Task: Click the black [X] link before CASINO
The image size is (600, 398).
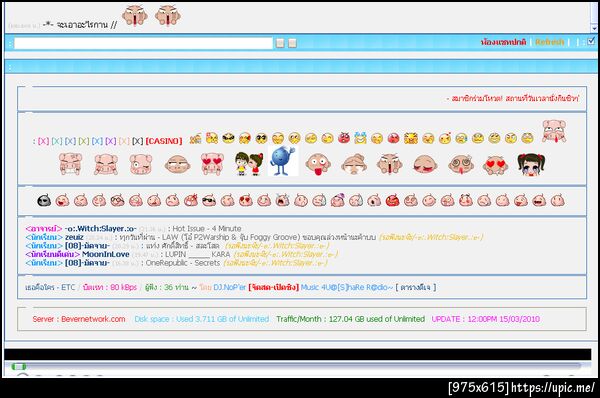Action: point(137,141)
